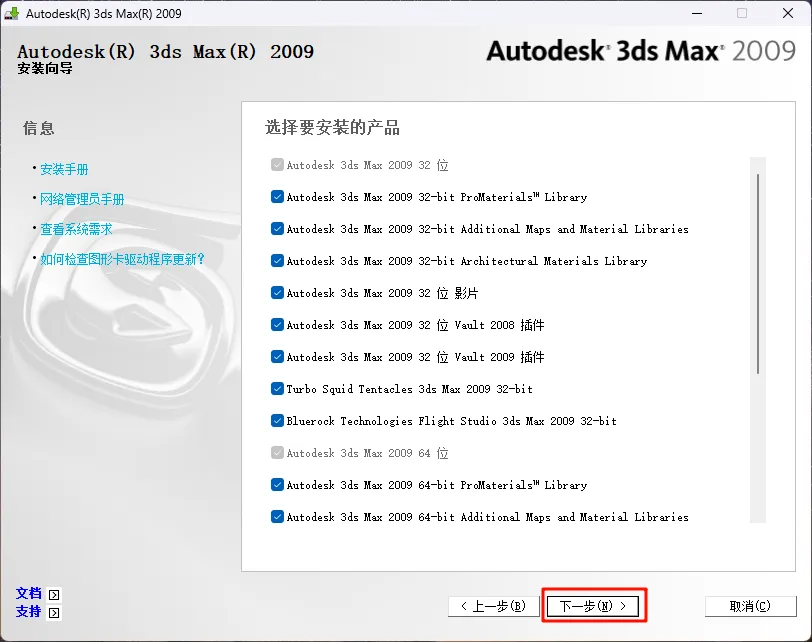Open the 文档 link
This screenshot has width=812, height=642.
28,593
